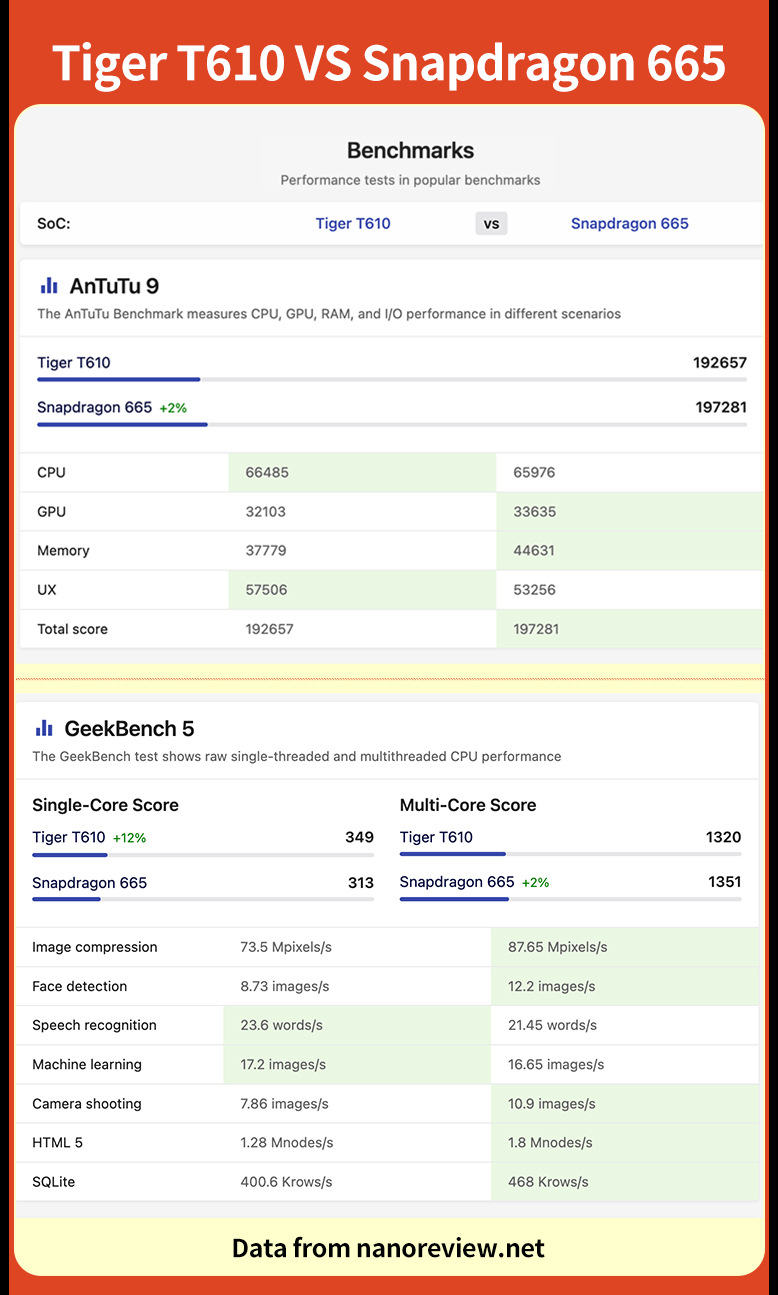
Task: Click the CPU value 65976
Action: (x=534, y=472)
